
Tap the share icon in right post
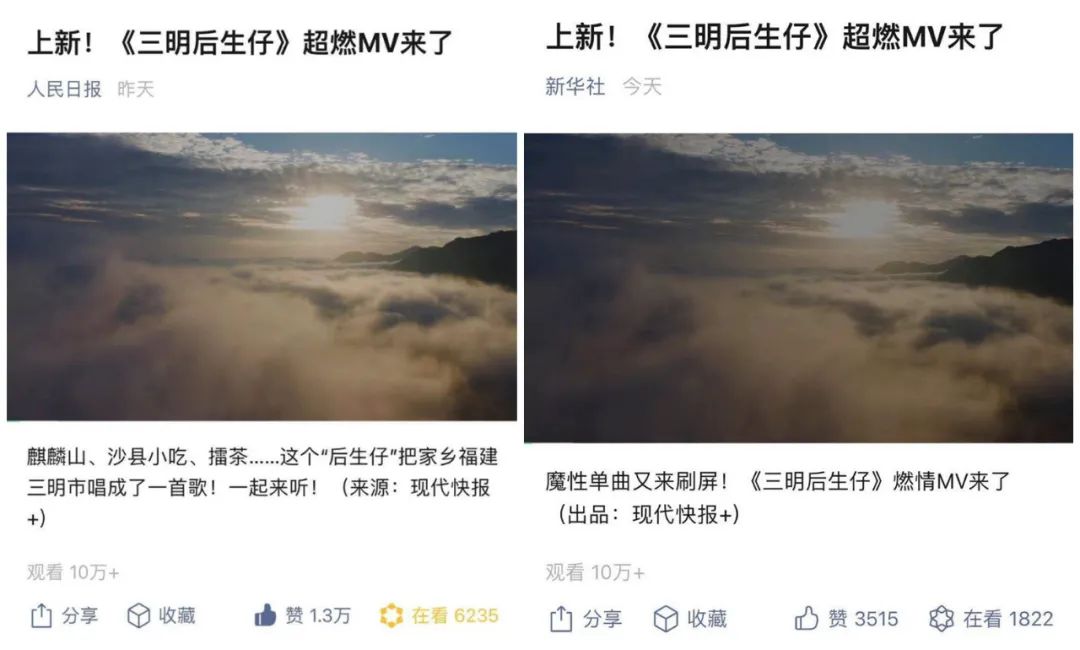point(561,619)
